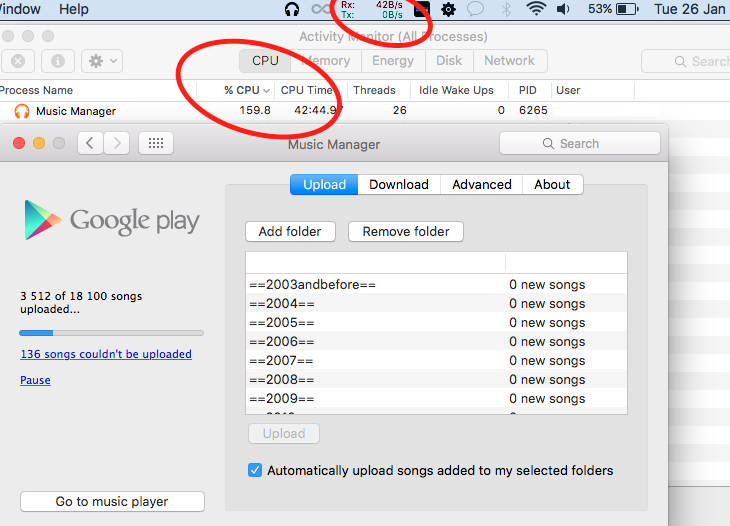Select the Upload tab
The width and height of the screenshot is (730, 526).
click(x=324, y=185)
